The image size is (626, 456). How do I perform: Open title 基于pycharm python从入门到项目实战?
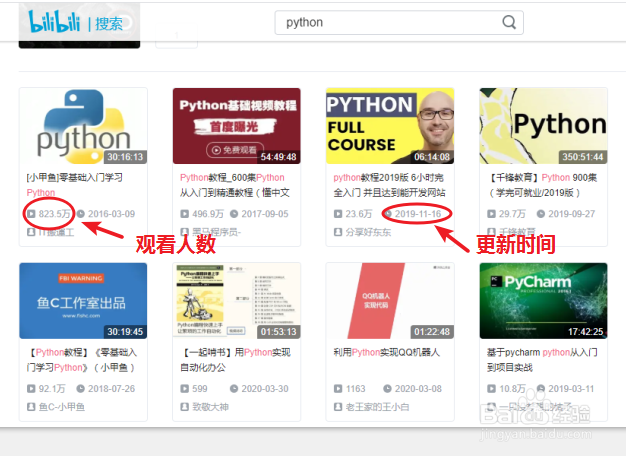[x=542, y=360]
